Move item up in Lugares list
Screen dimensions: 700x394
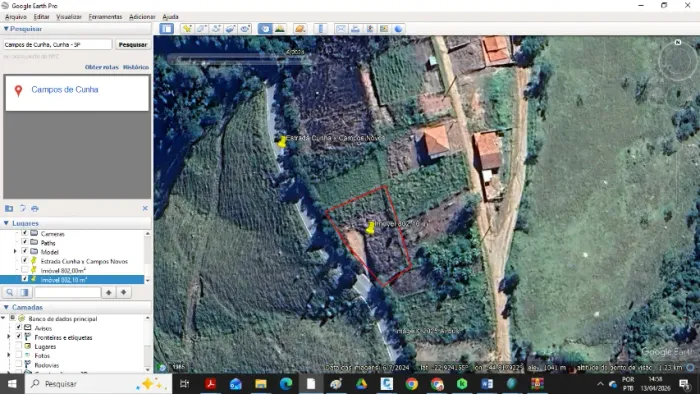108,292
